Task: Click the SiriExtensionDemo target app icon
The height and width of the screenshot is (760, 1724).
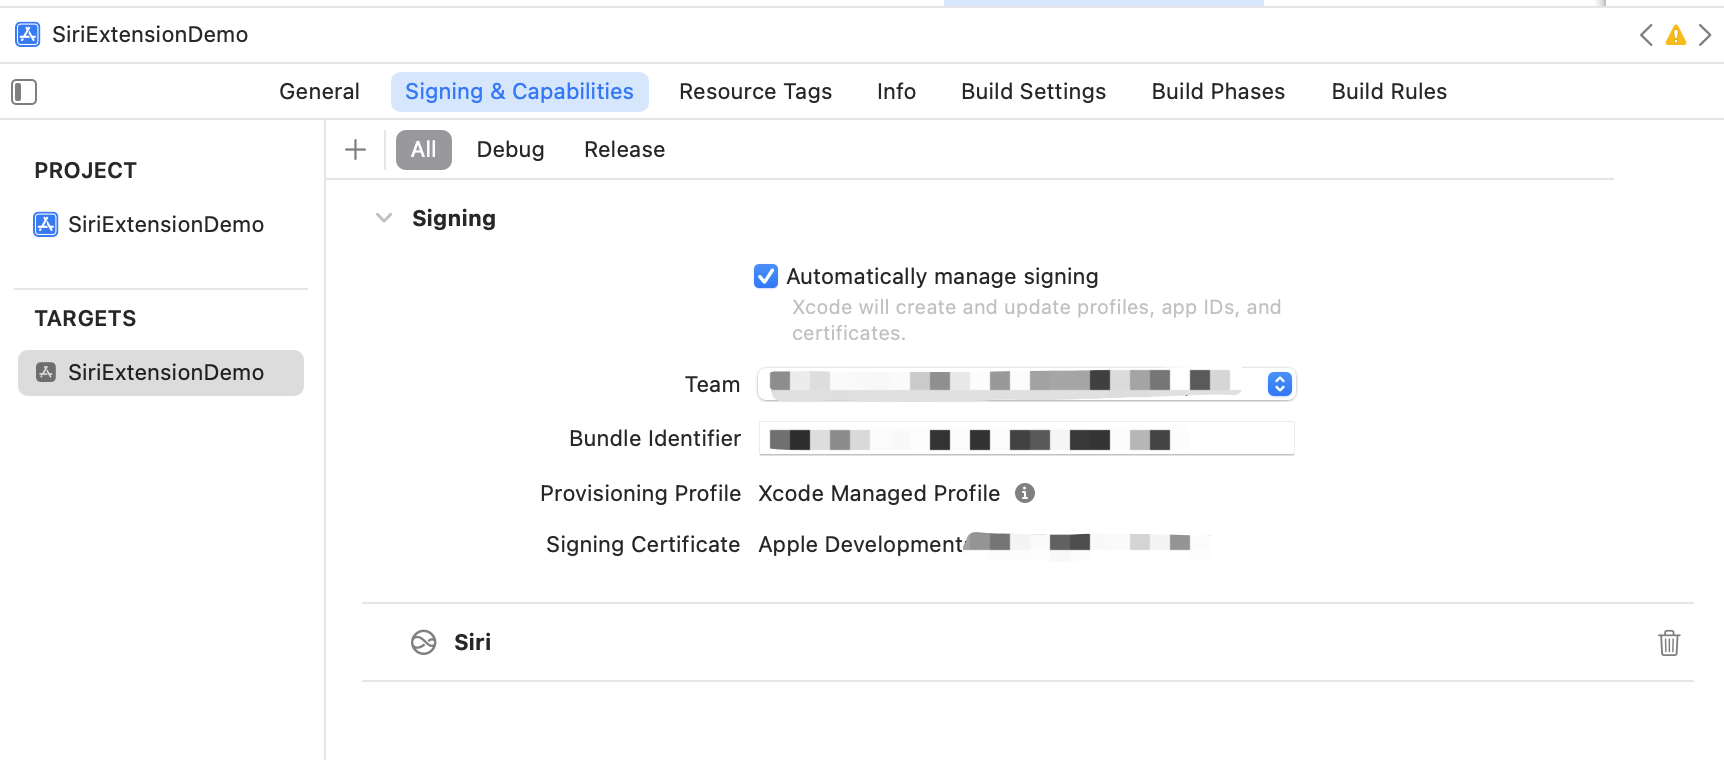Action: click(x=46, y=373)
